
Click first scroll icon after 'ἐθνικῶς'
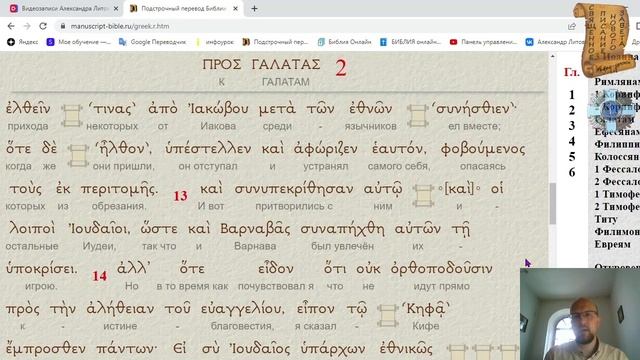coord(457,352)
